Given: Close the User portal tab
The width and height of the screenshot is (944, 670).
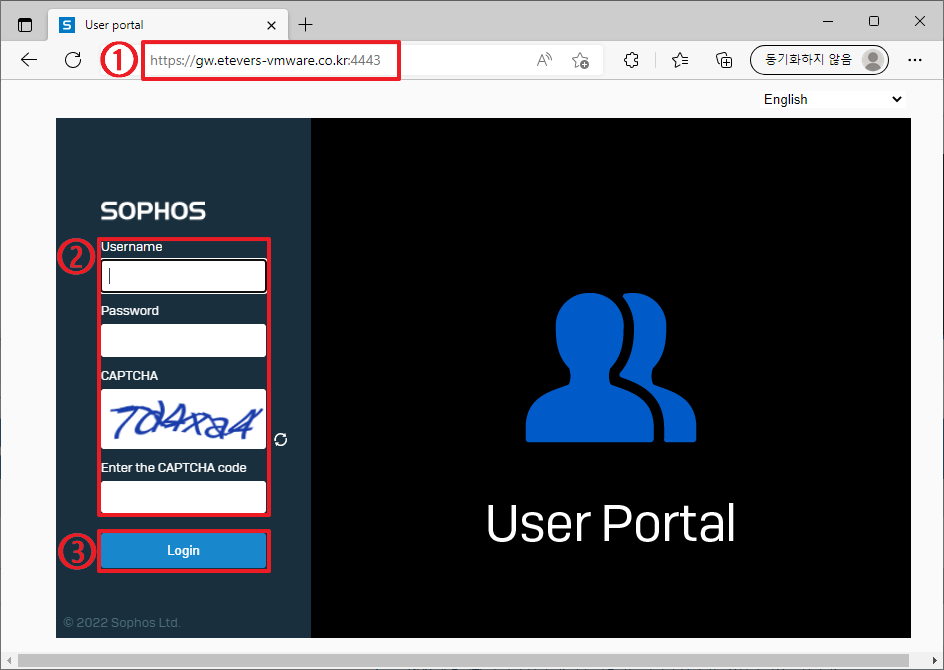Looking at the screenshot, I should (x=272, y=25).
